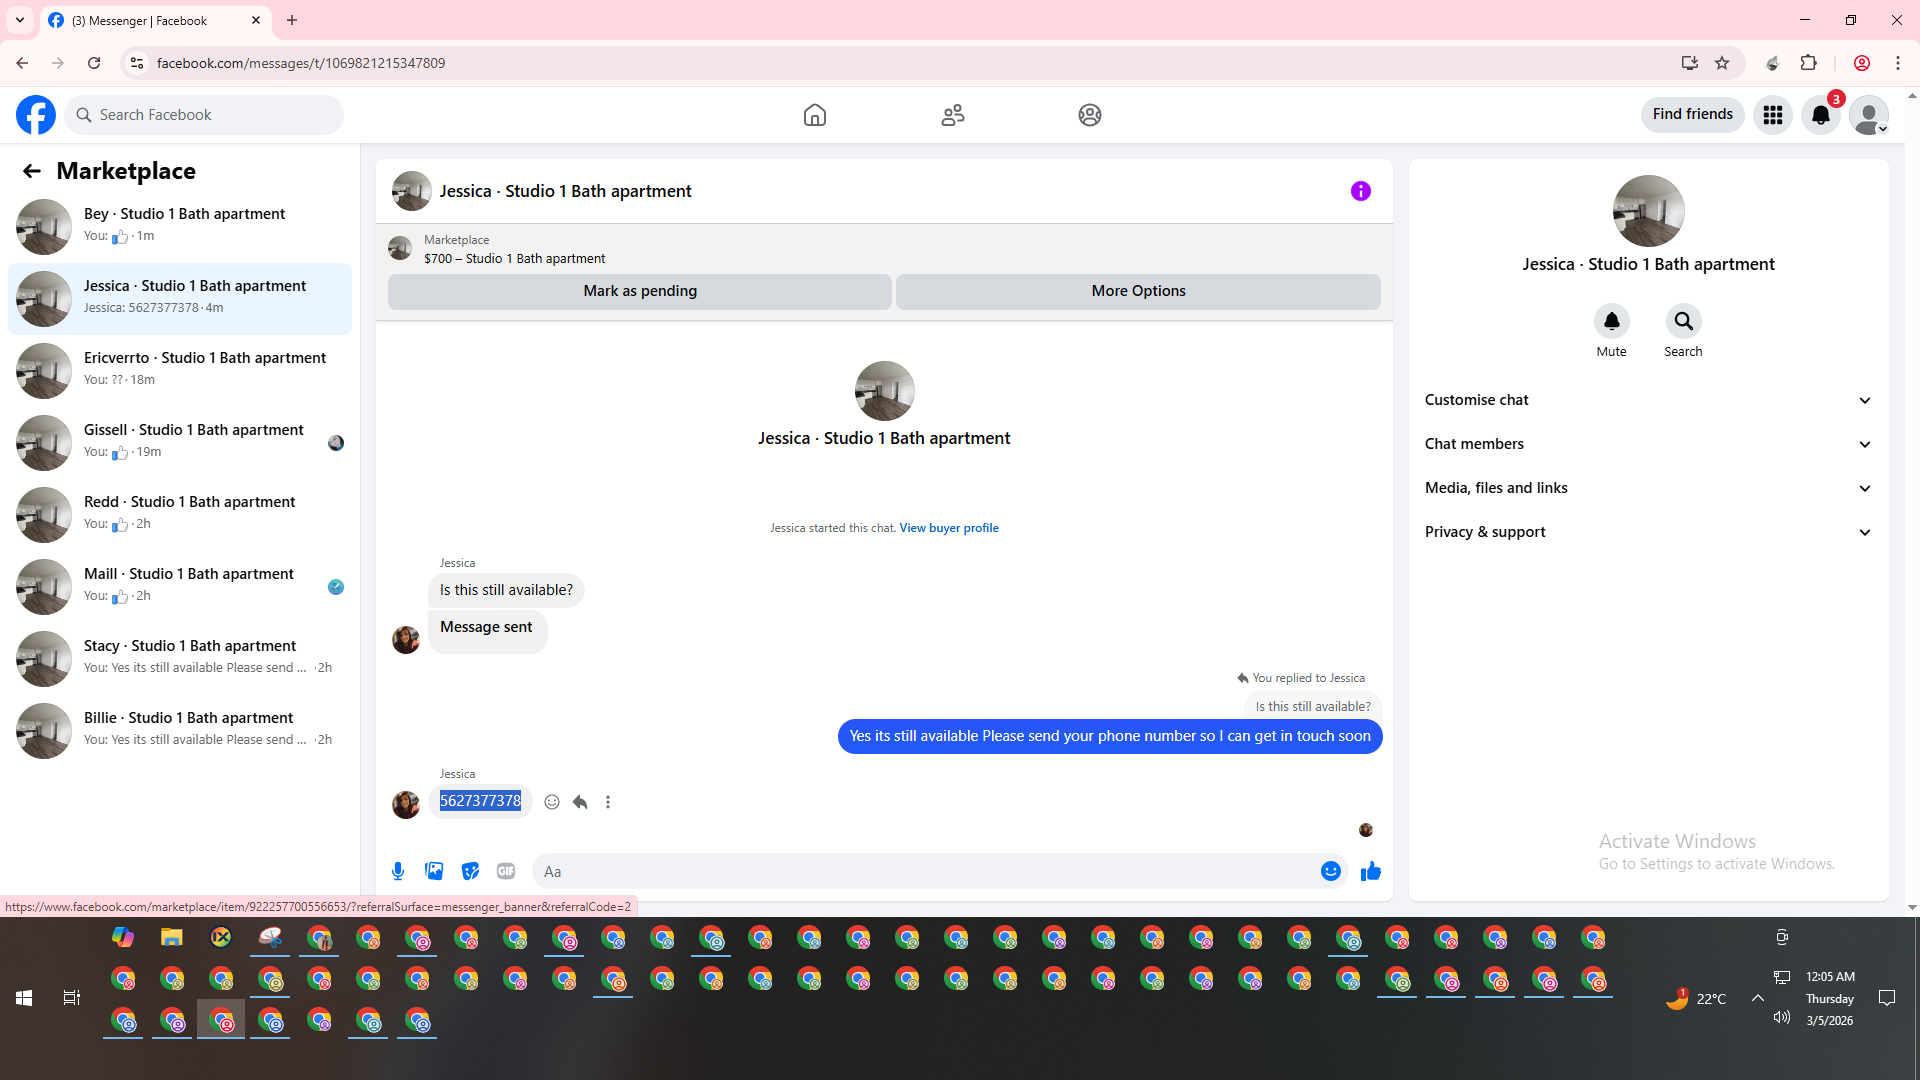This screenshot has height=1080, width=1920.
Task: Open File Explorer from taskbar
Action: click(x=172, y=938)
